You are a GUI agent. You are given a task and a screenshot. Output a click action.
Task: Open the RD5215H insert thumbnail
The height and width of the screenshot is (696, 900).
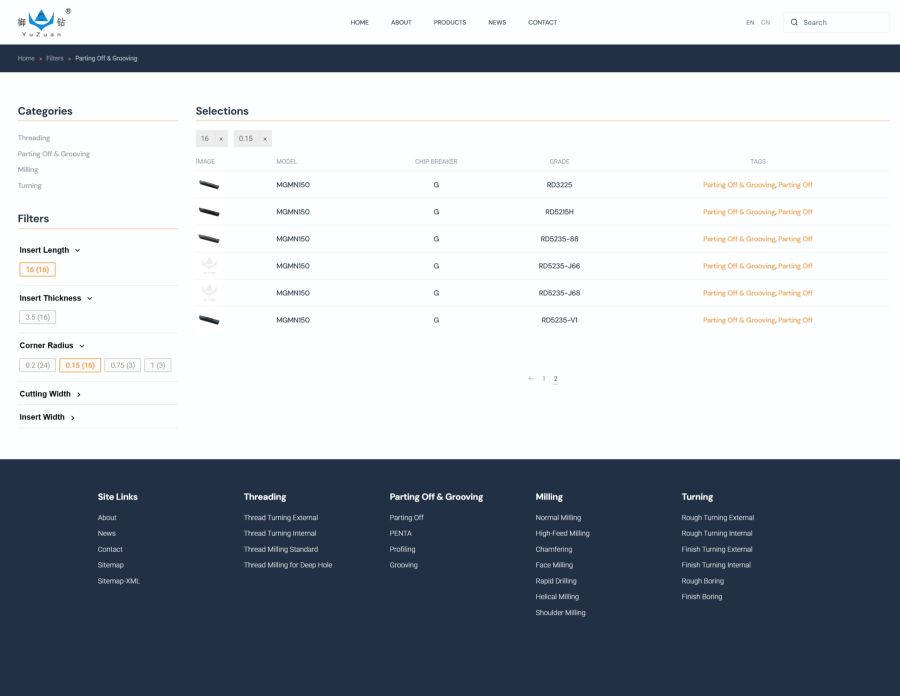tap(209, 212)
